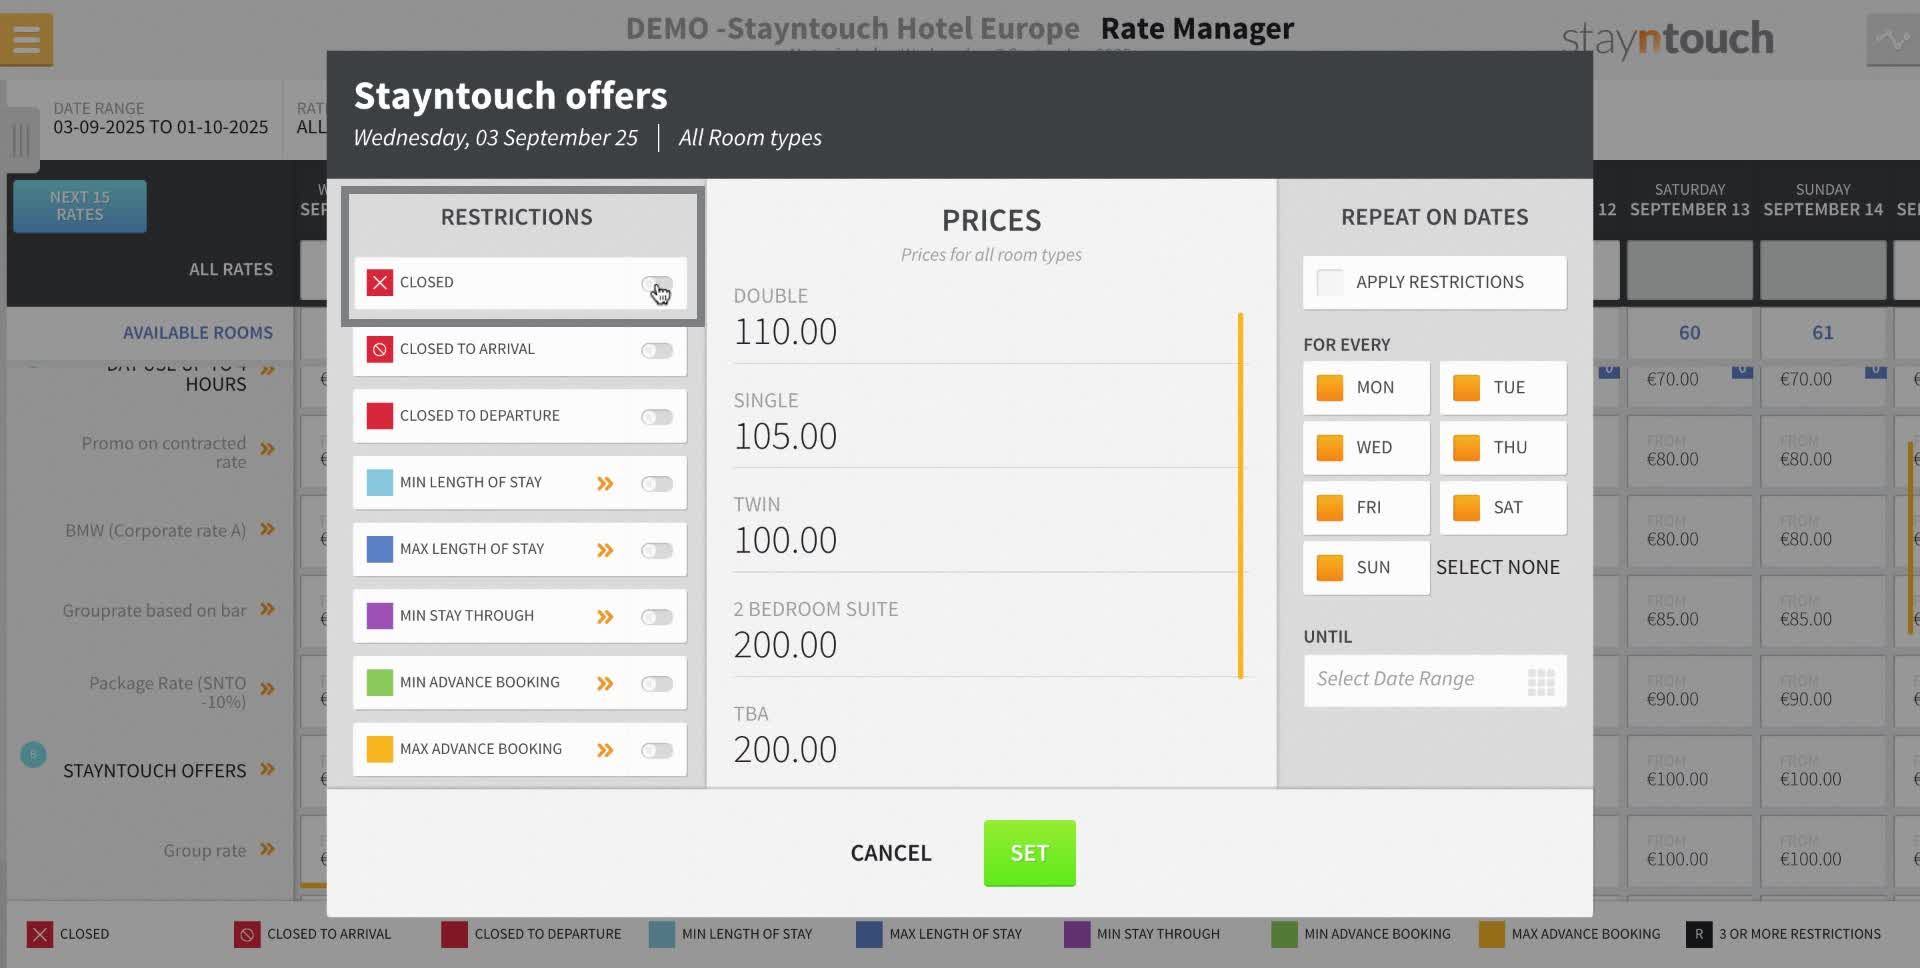The height and width of the screenshot is (968, 1920).
Task: Click the Available Rooms link
Action: click(198, 333)
